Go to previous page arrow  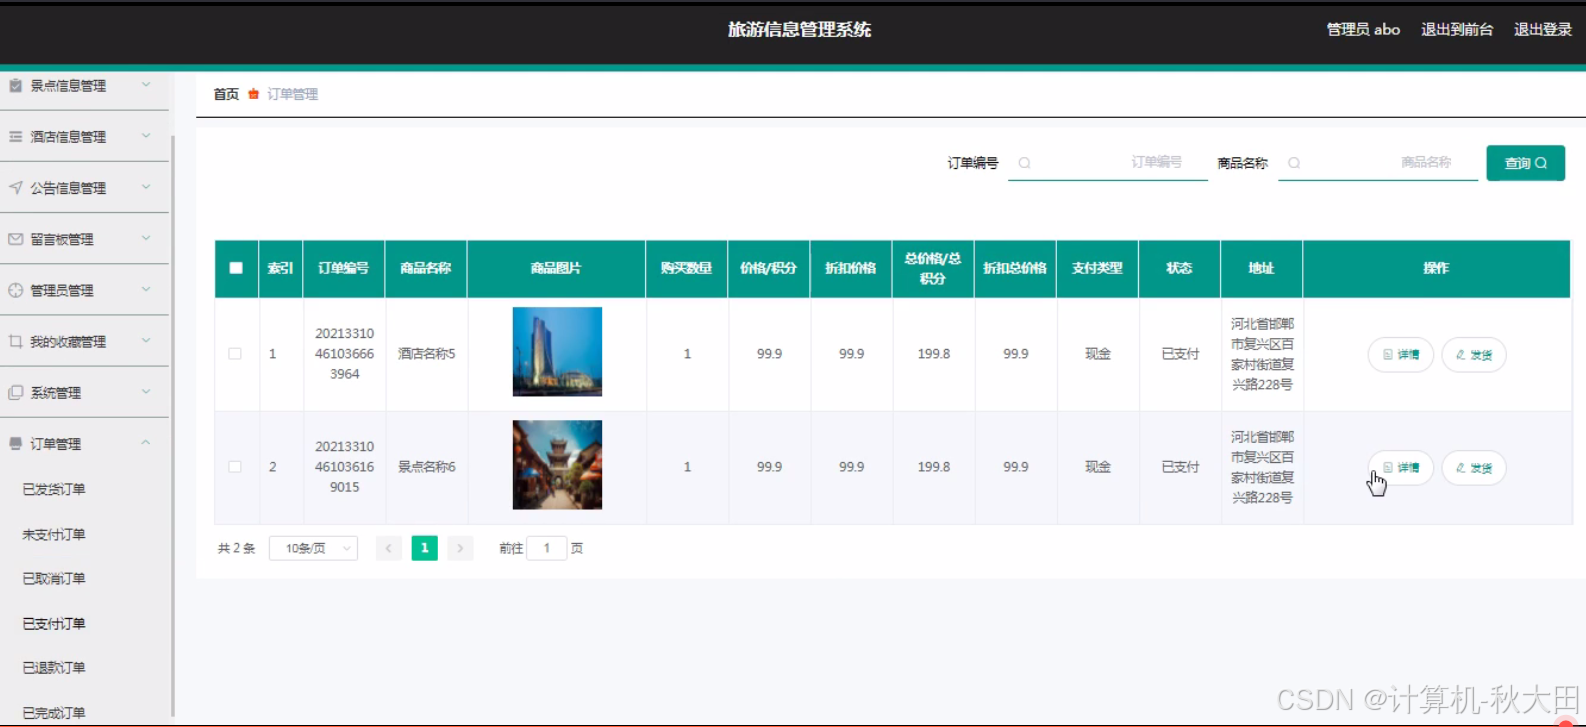point(388,548)
